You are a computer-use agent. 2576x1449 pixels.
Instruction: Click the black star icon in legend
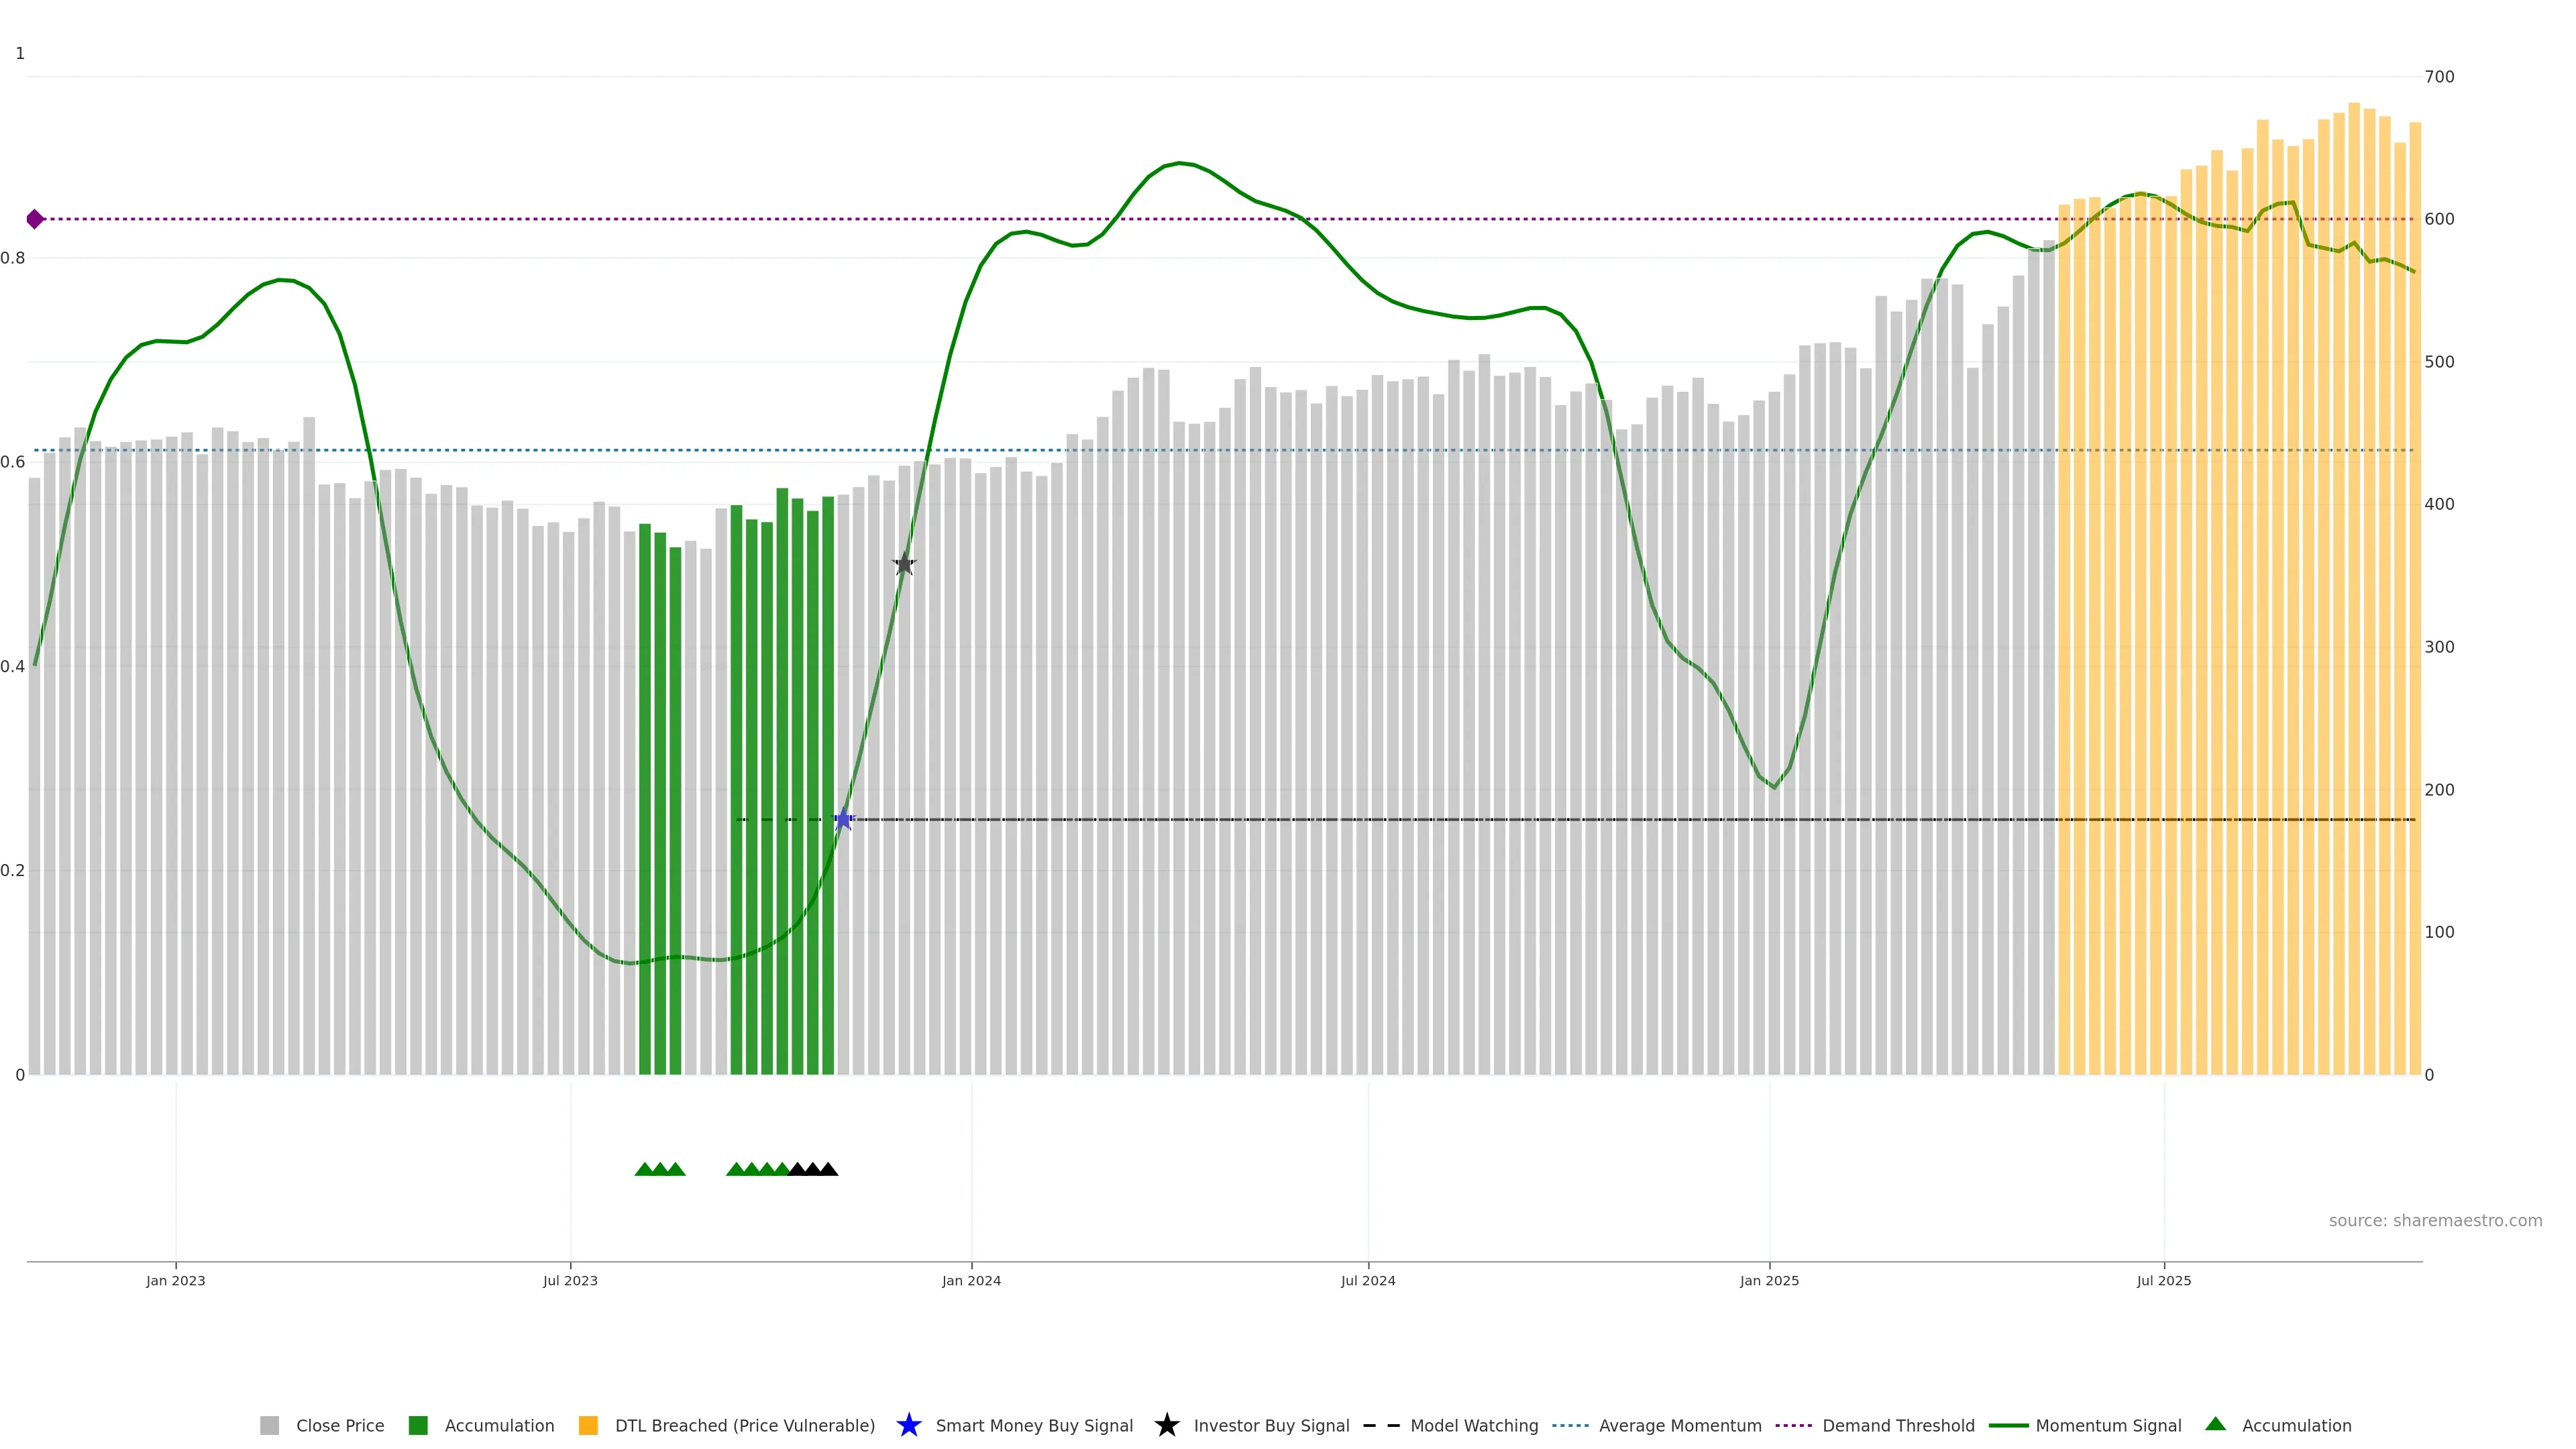[x=1166, y=1425]
